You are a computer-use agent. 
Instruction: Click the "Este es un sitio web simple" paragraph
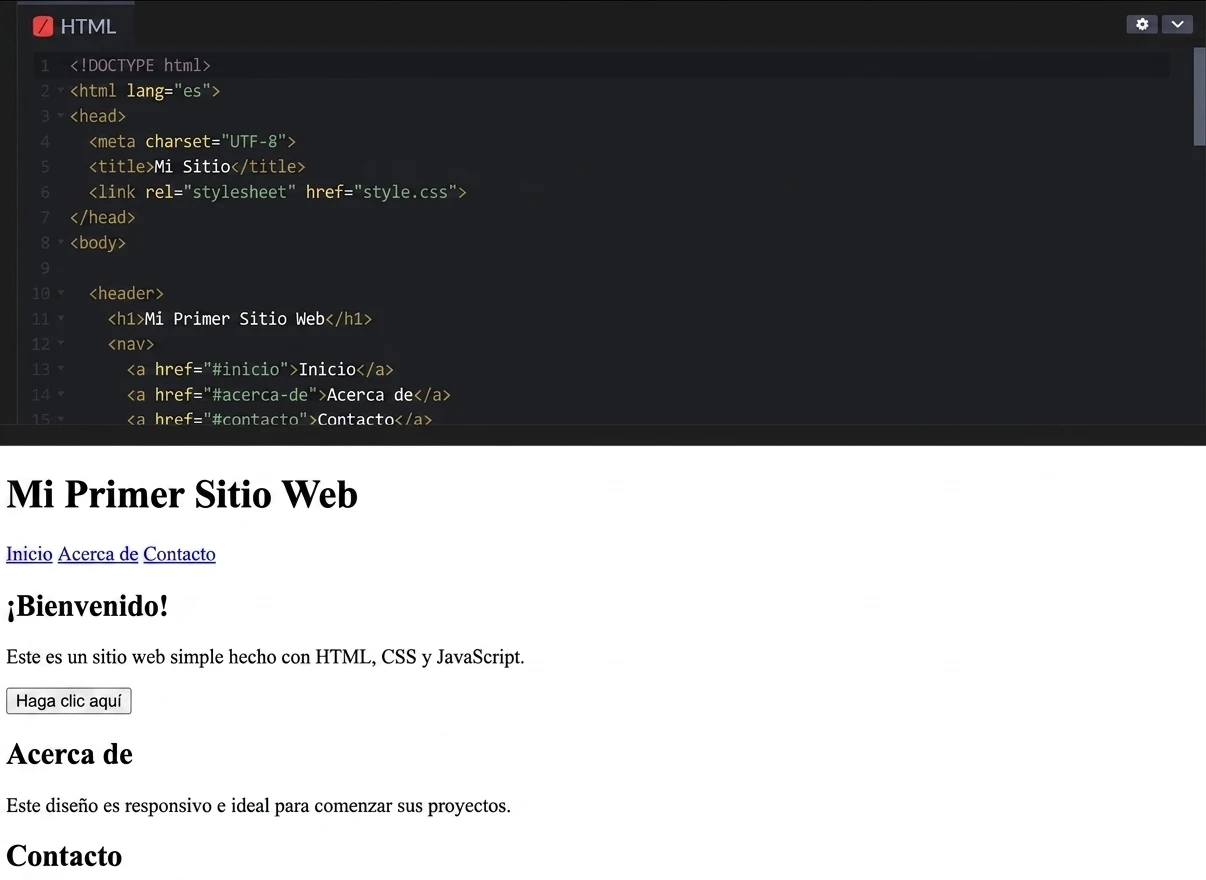click(x=265, y=657)
